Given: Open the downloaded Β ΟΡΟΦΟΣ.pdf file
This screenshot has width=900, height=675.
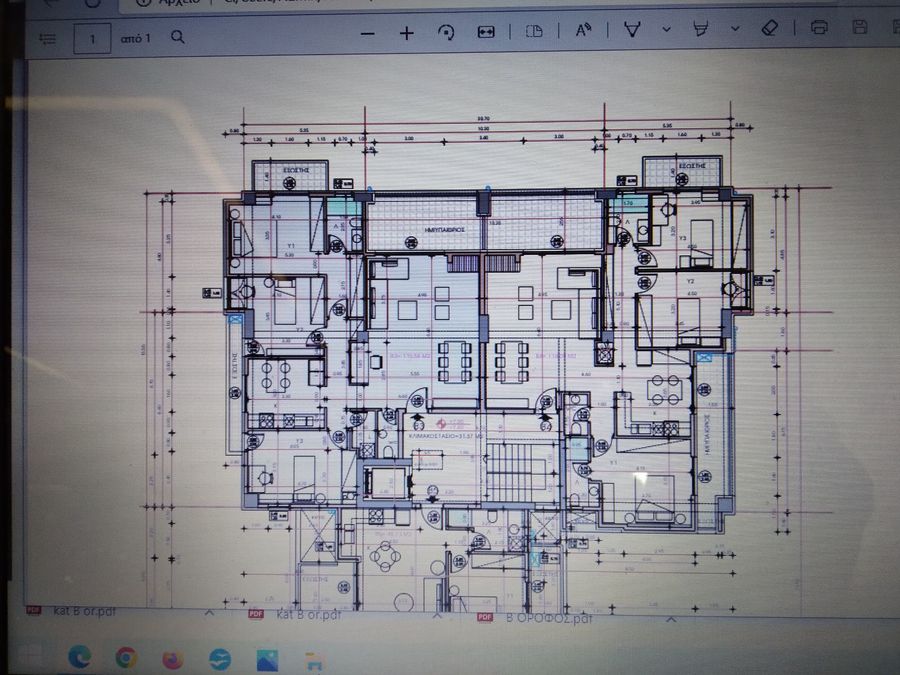Looking at the screenshot, I should [534, 618].
